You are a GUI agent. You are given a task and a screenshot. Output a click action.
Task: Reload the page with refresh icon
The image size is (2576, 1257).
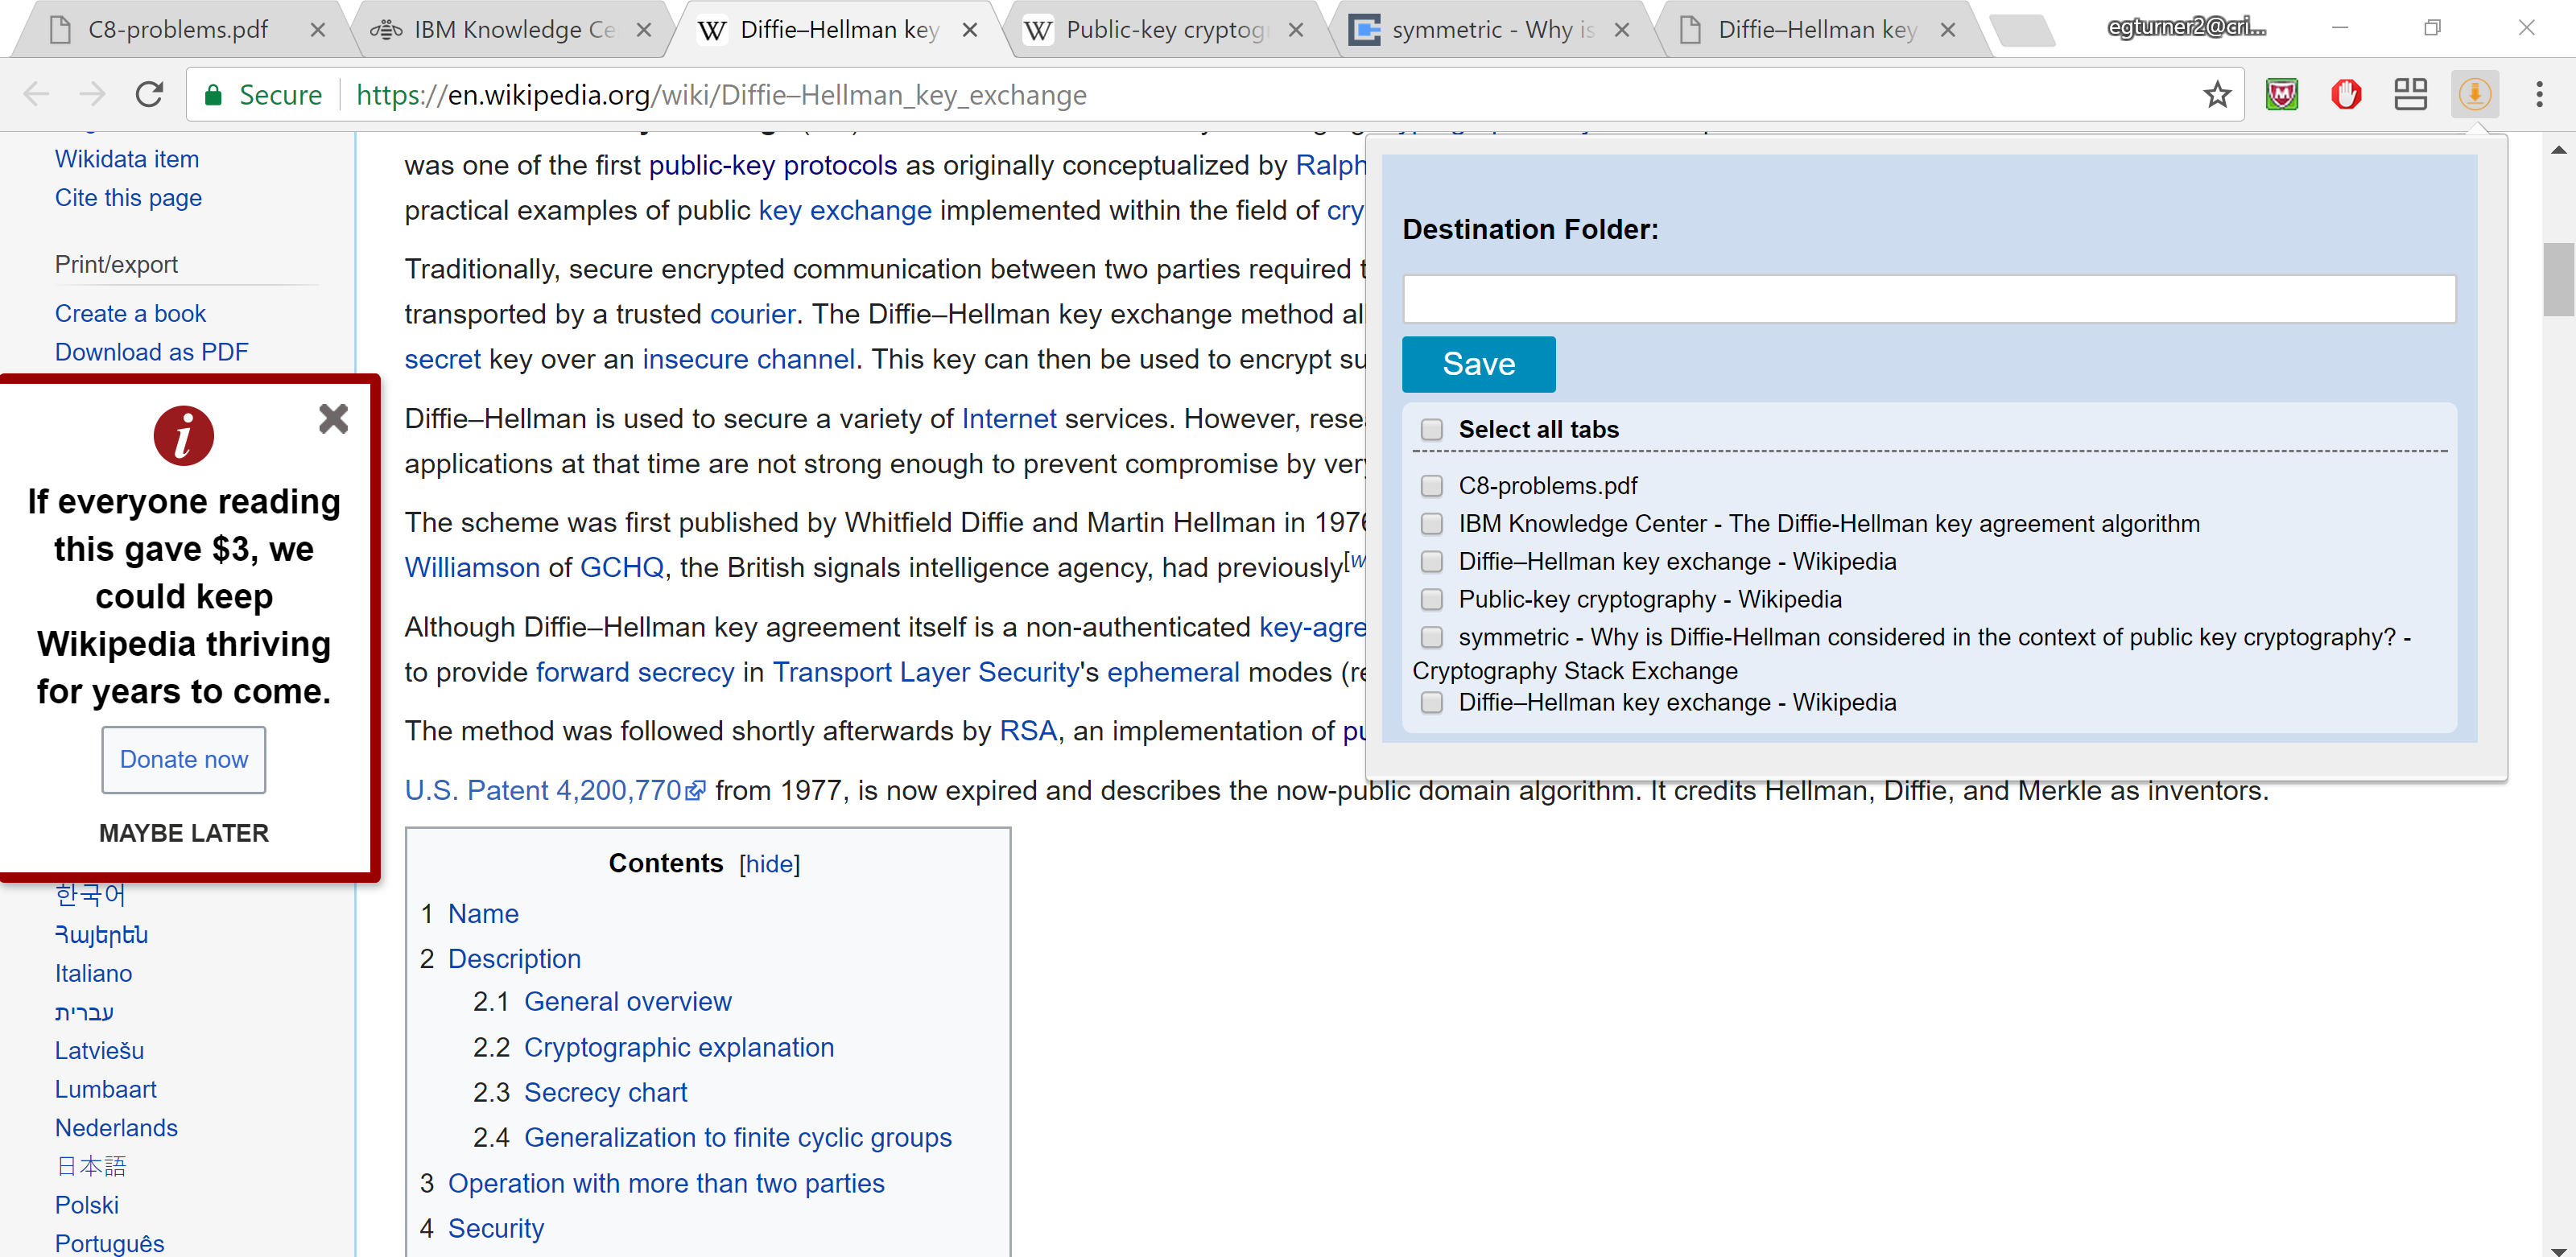click(150, 95)
